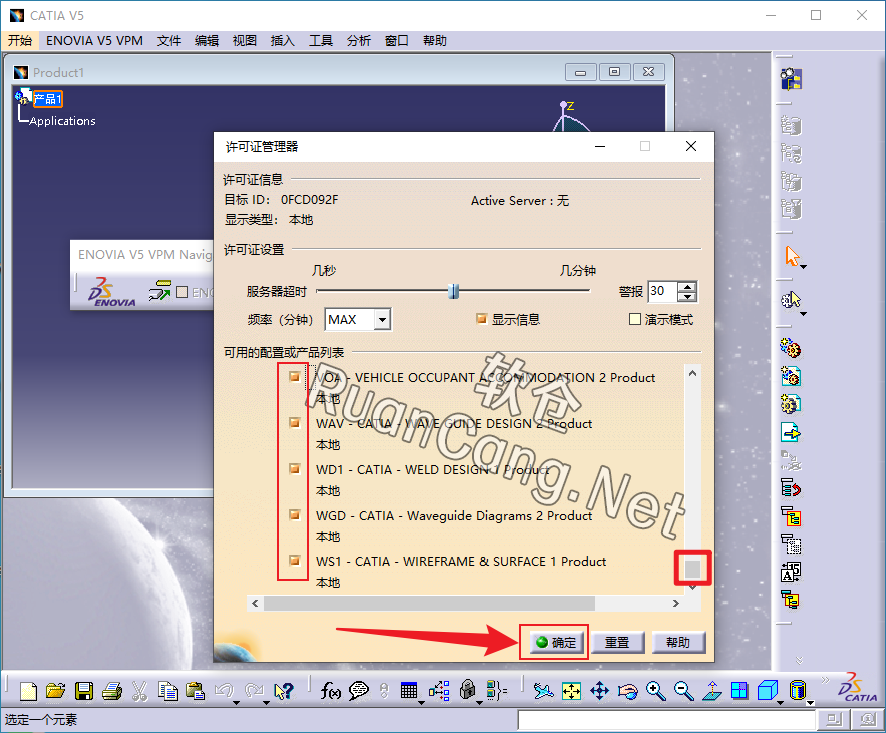Click the product list scroll up arrow

692,373
